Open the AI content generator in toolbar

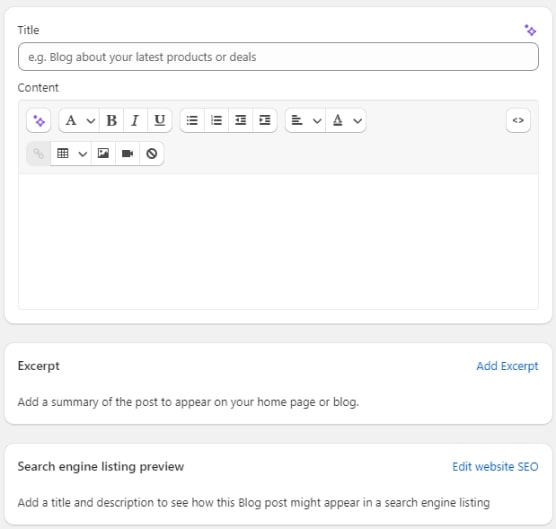39,121
